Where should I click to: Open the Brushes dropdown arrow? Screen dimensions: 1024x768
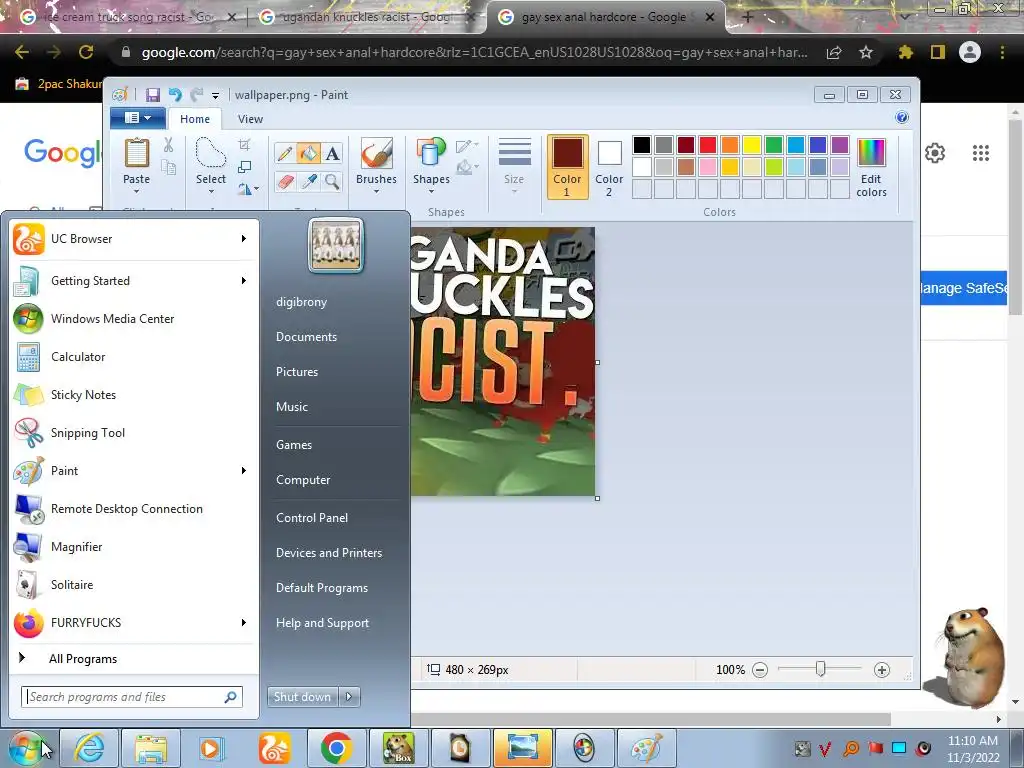[376, 191]
